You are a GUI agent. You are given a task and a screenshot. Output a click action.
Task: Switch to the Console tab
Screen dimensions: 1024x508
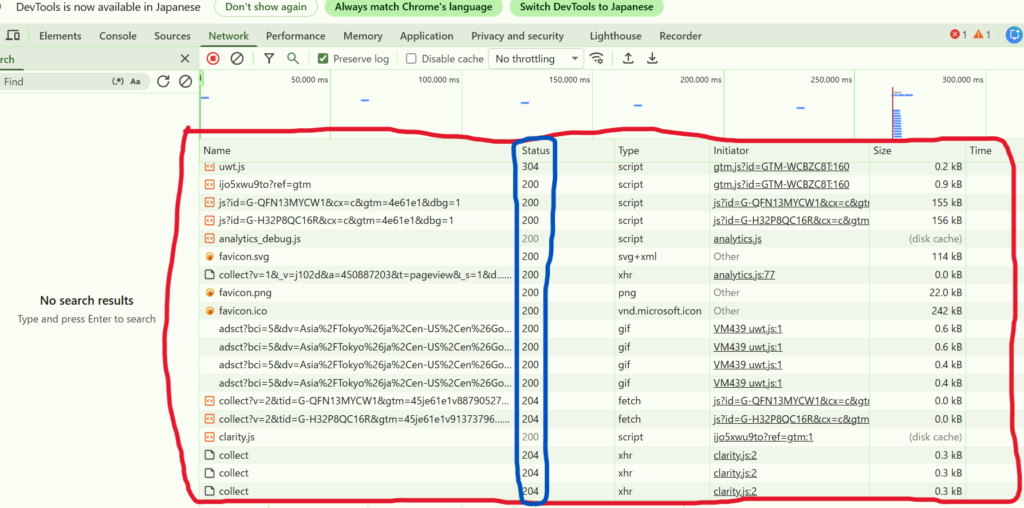click(x=118, y=36)
